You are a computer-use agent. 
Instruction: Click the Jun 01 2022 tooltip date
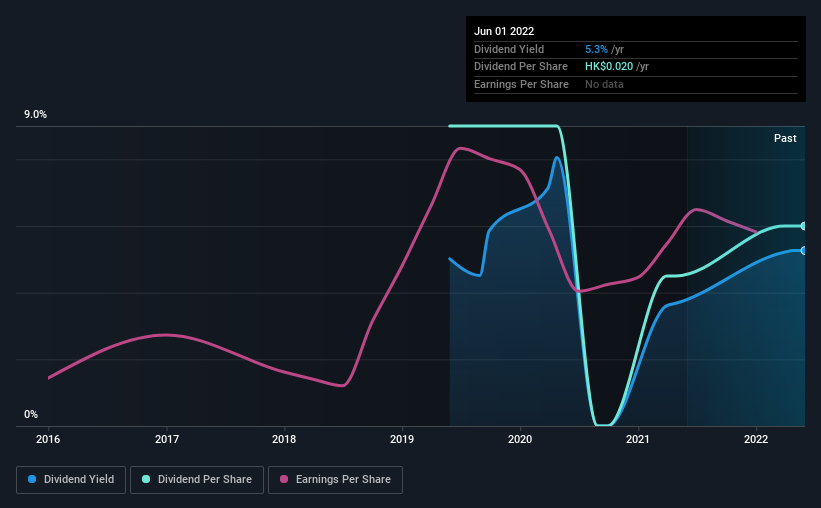(x=504, y=31)
